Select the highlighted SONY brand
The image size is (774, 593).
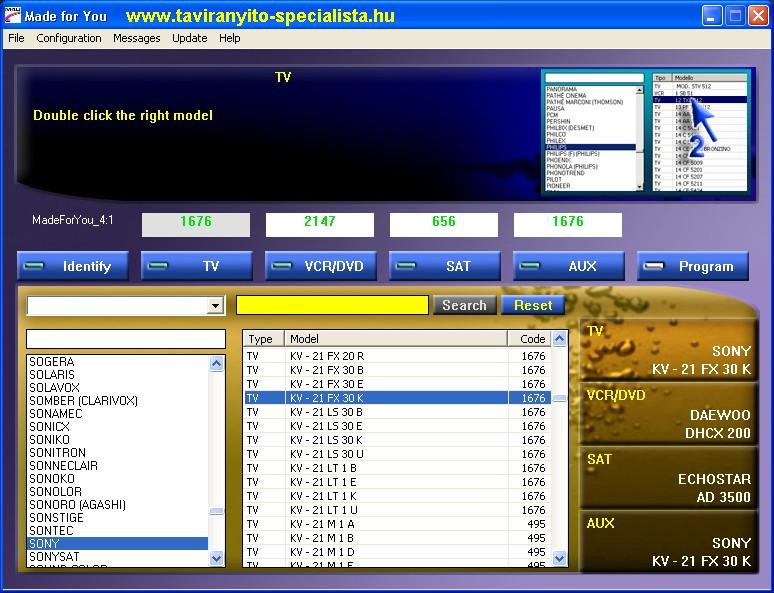point(117,544)
